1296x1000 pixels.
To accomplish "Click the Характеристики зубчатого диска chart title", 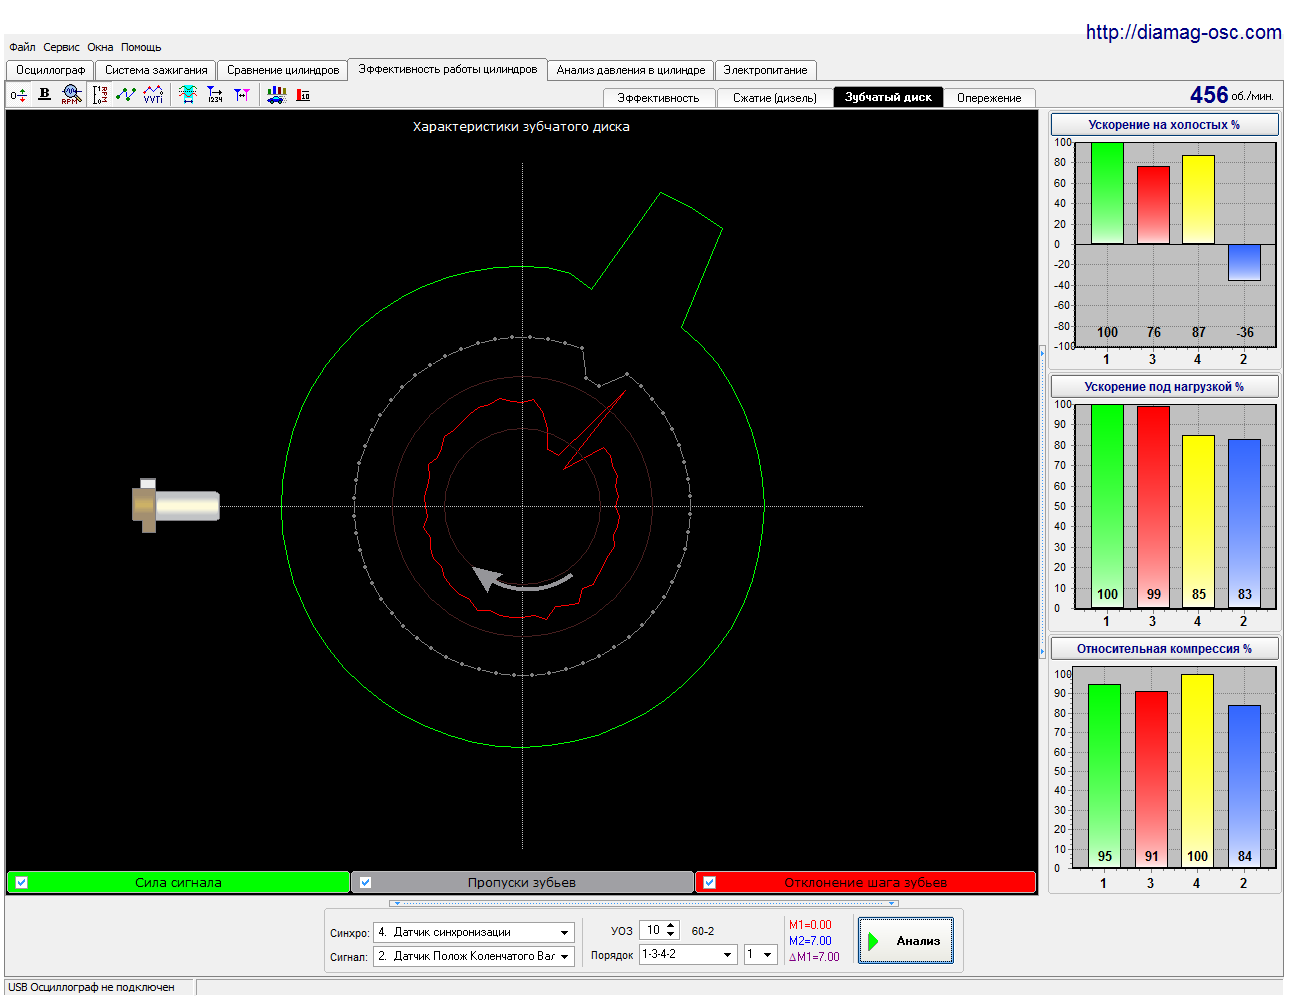I will pos(521,127).
